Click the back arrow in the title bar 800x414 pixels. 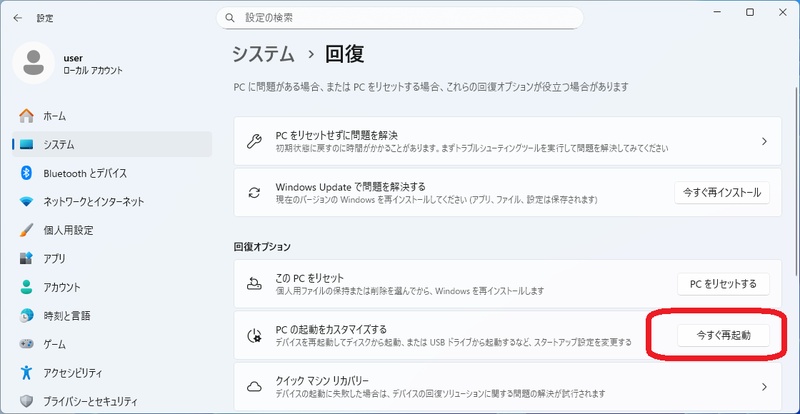point(18,18)
